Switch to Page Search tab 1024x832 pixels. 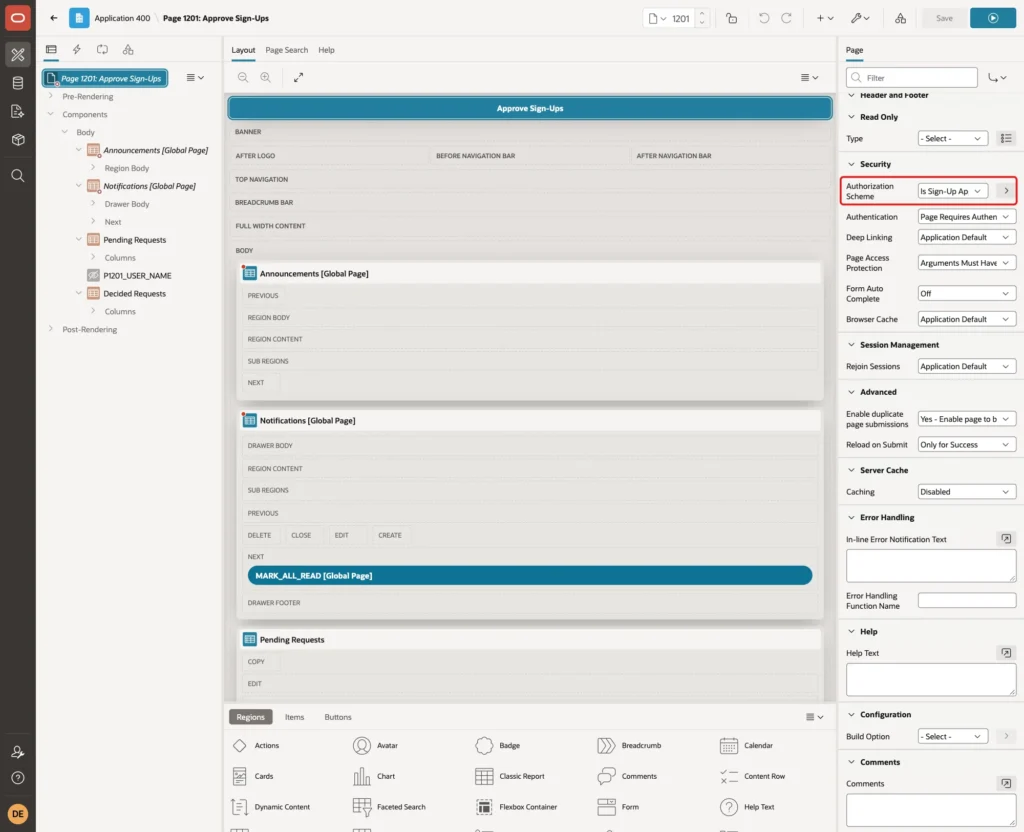pos(286,50)
